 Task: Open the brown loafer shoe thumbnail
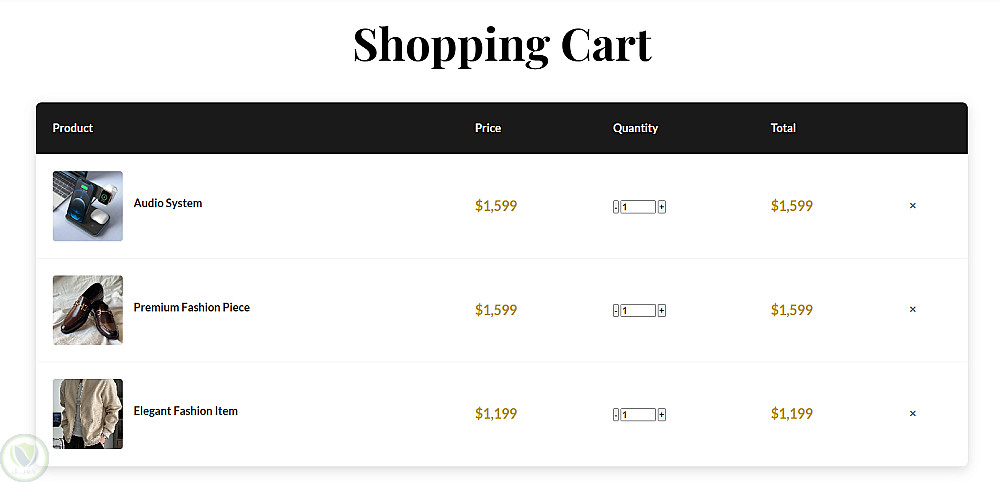pos(88,310)
